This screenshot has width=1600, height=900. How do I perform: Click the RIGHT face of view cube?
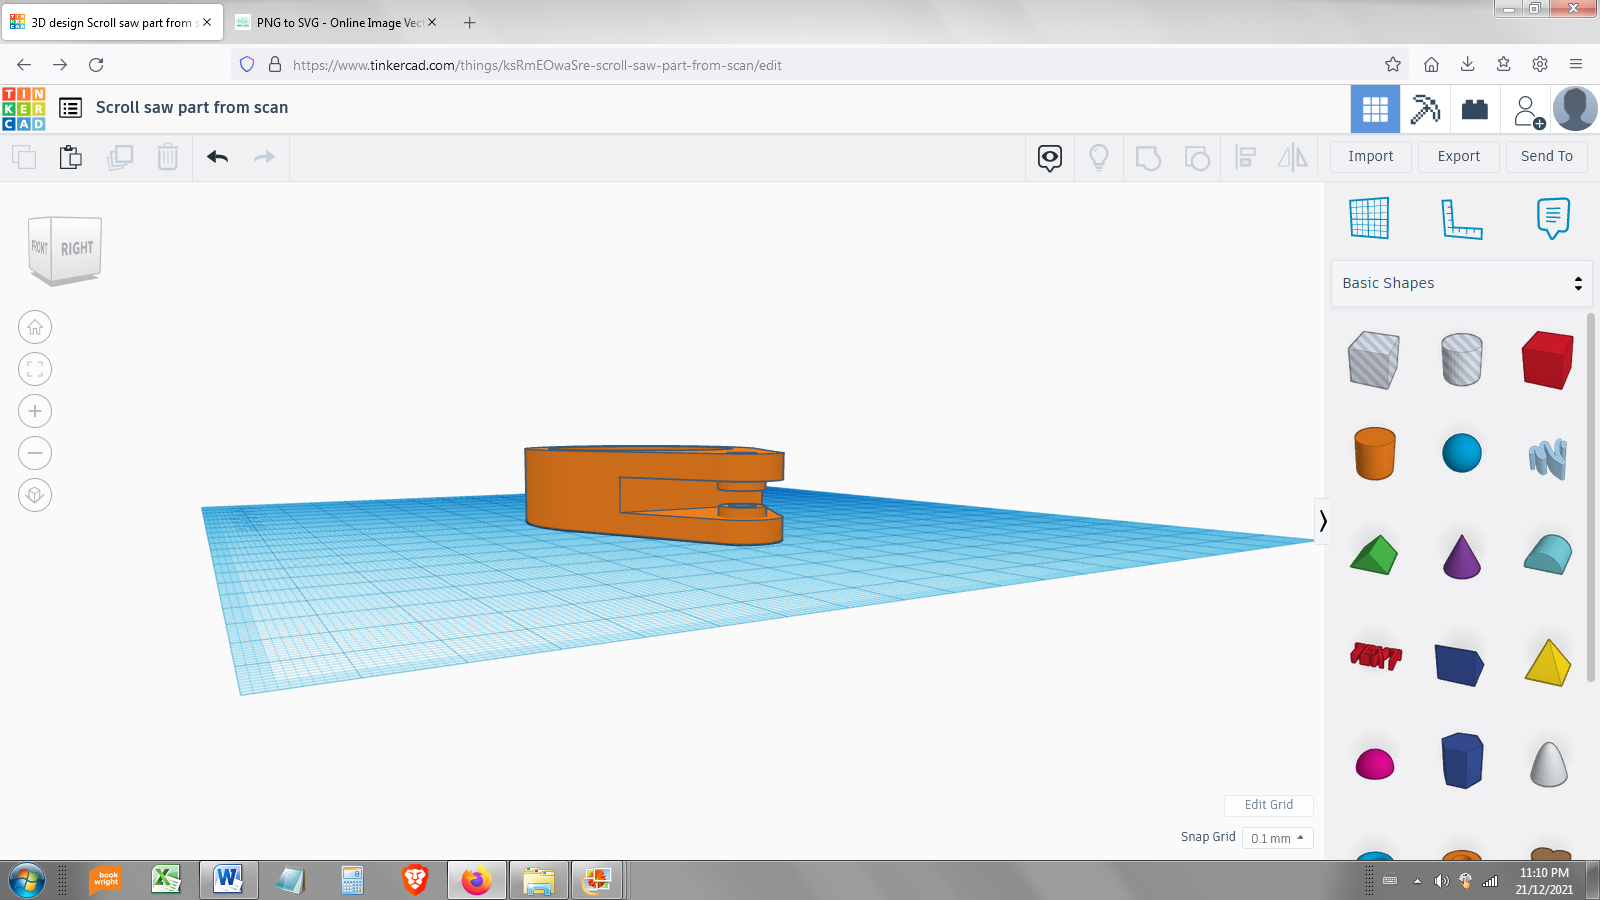[x=77, y=249]
